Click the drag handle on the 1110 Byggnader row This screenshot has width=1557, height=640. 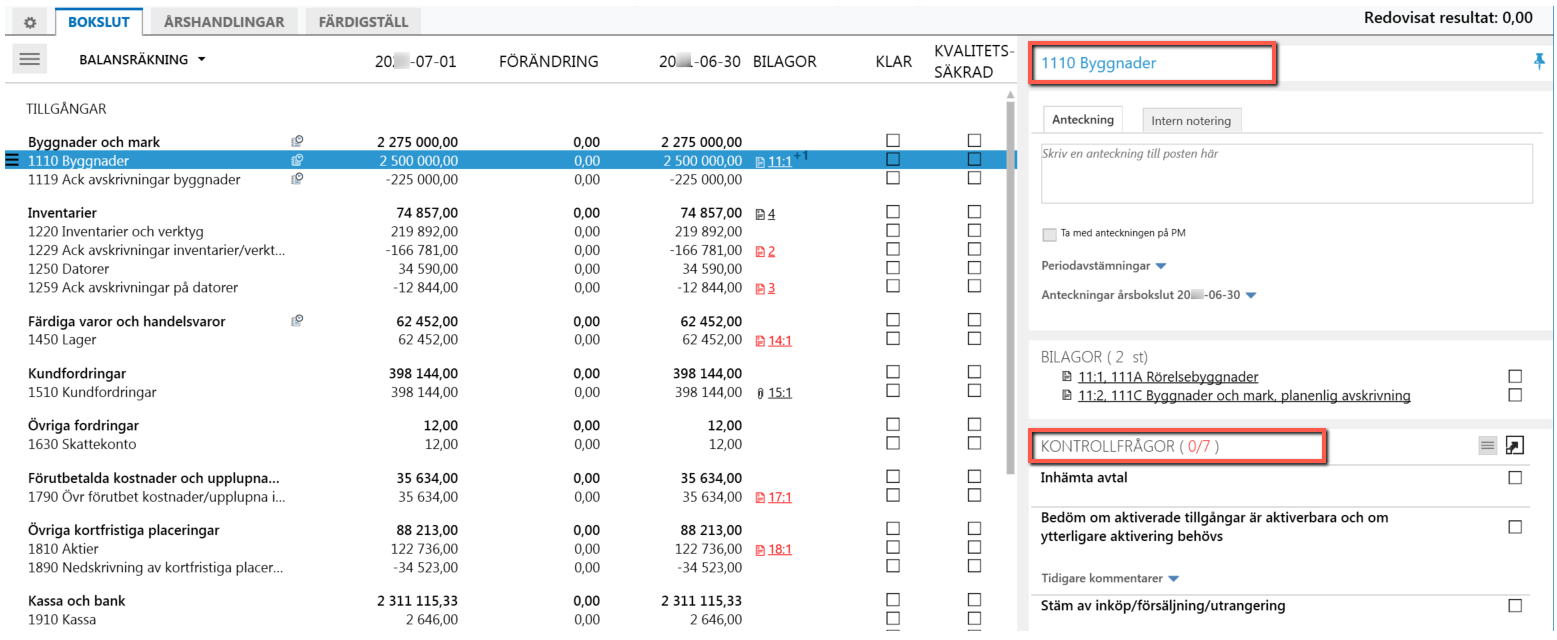point(13,159)
